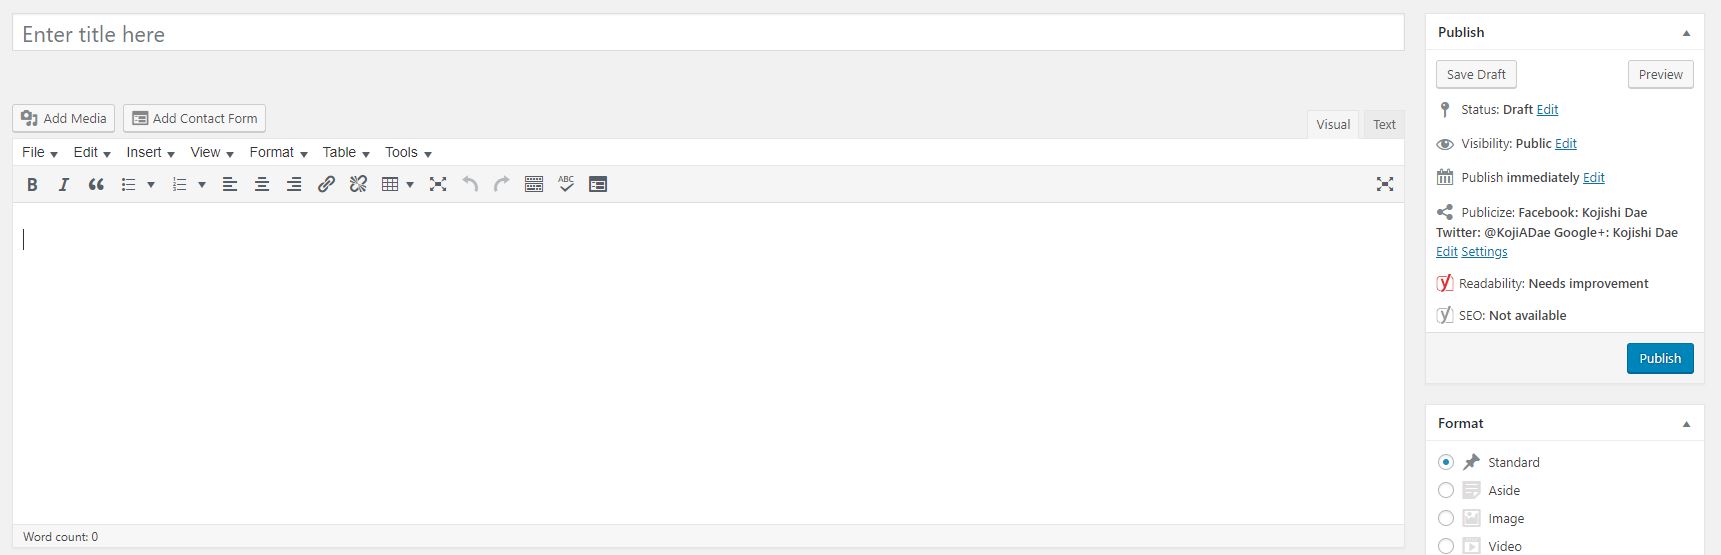
Task: Select the Aside post format
Action: click(x=1446, y=490)
